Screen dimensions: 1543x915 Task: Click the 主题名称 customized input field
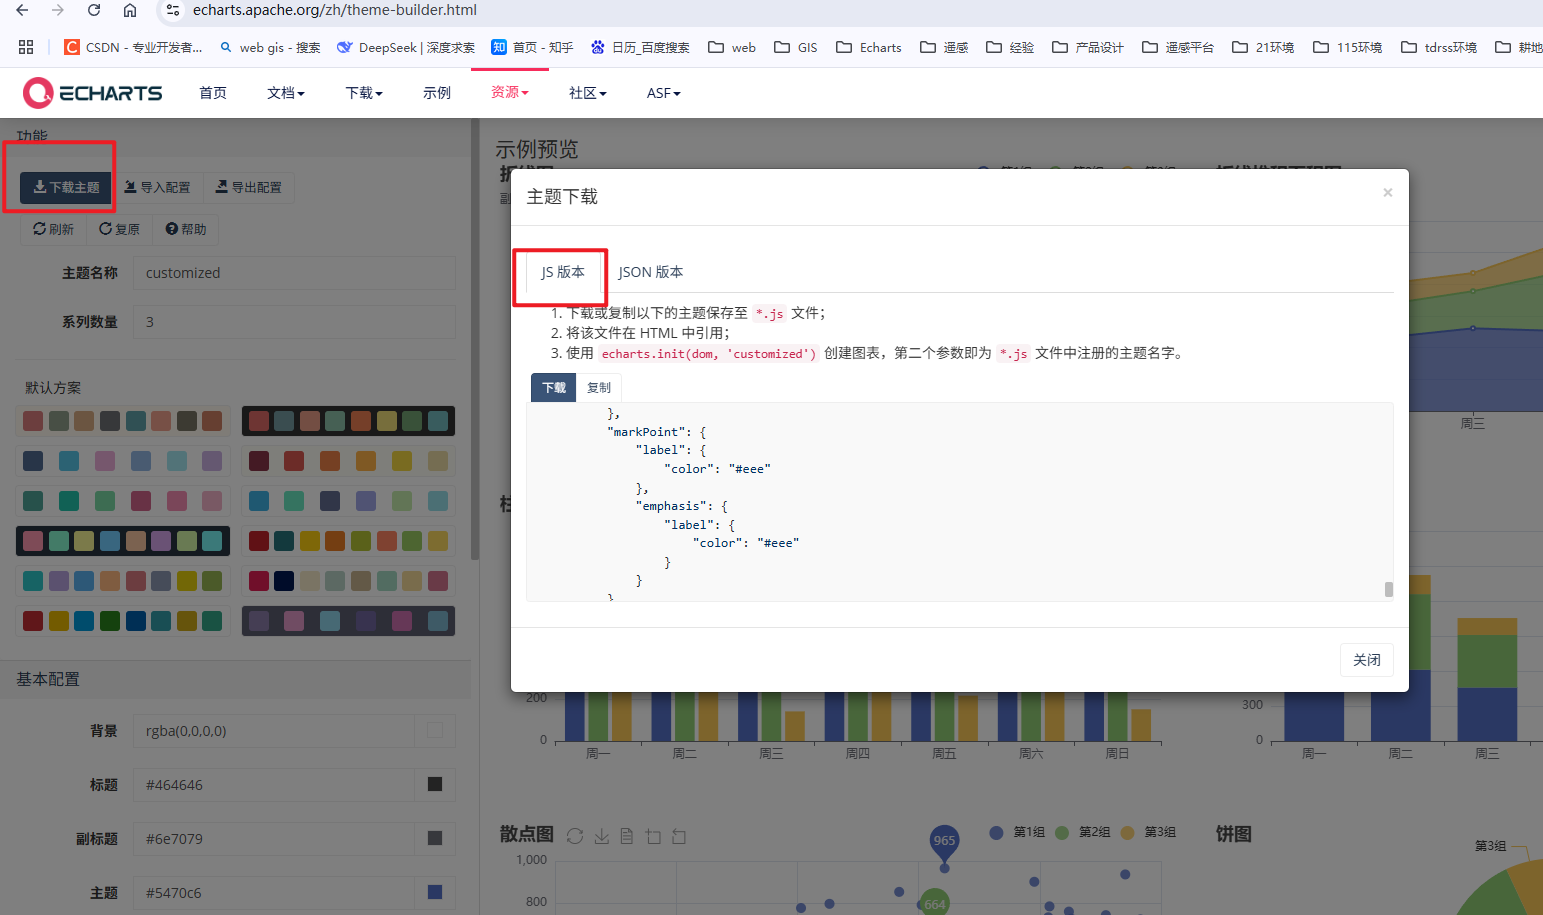[294, 272]
